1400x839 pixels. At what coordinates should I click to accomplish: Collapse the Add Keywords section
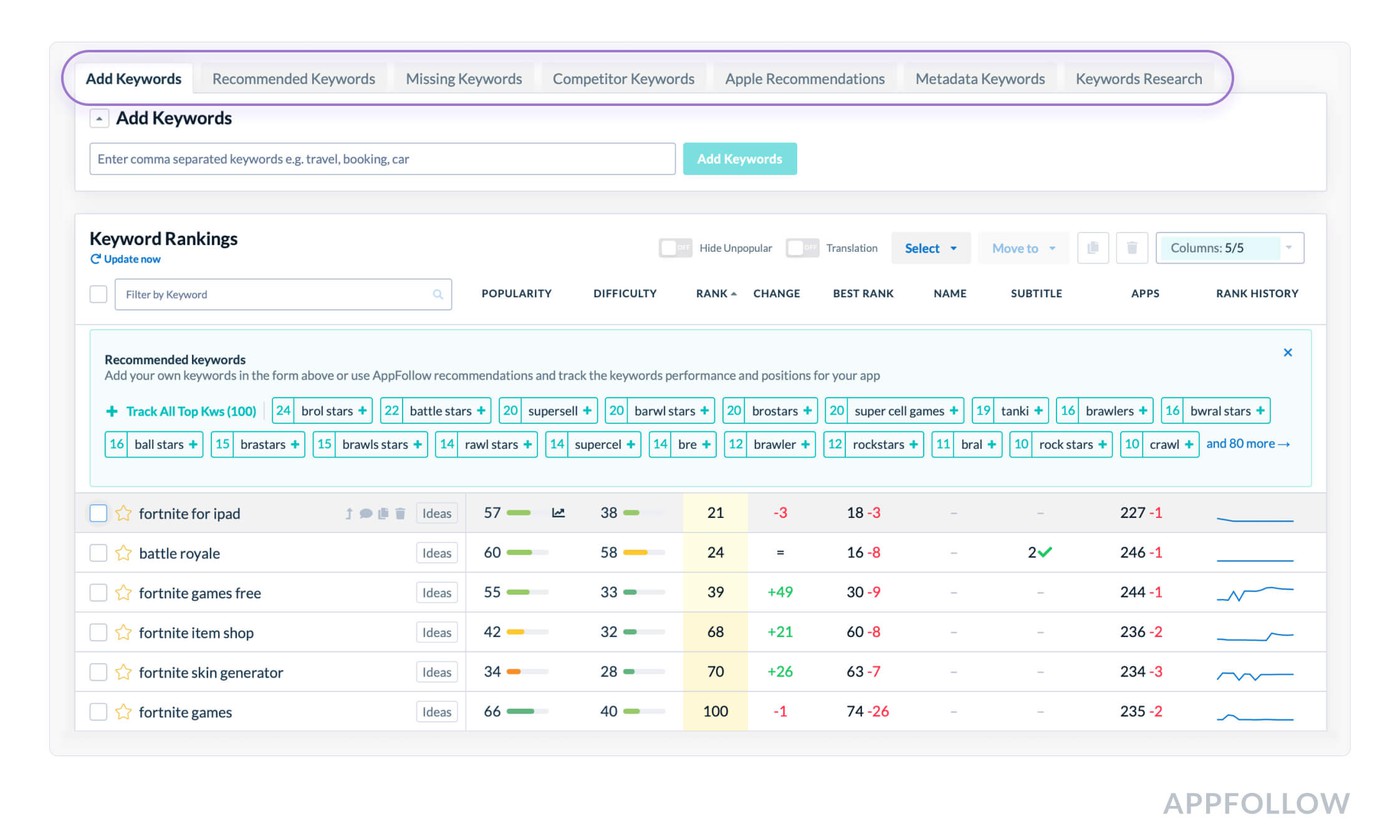99,118
